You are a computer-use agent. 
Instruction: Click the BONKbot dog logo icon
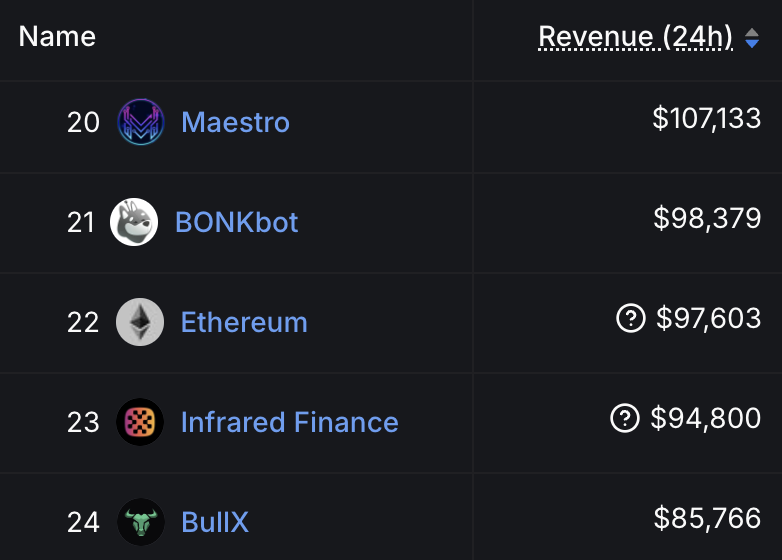(x=134, y=222)
